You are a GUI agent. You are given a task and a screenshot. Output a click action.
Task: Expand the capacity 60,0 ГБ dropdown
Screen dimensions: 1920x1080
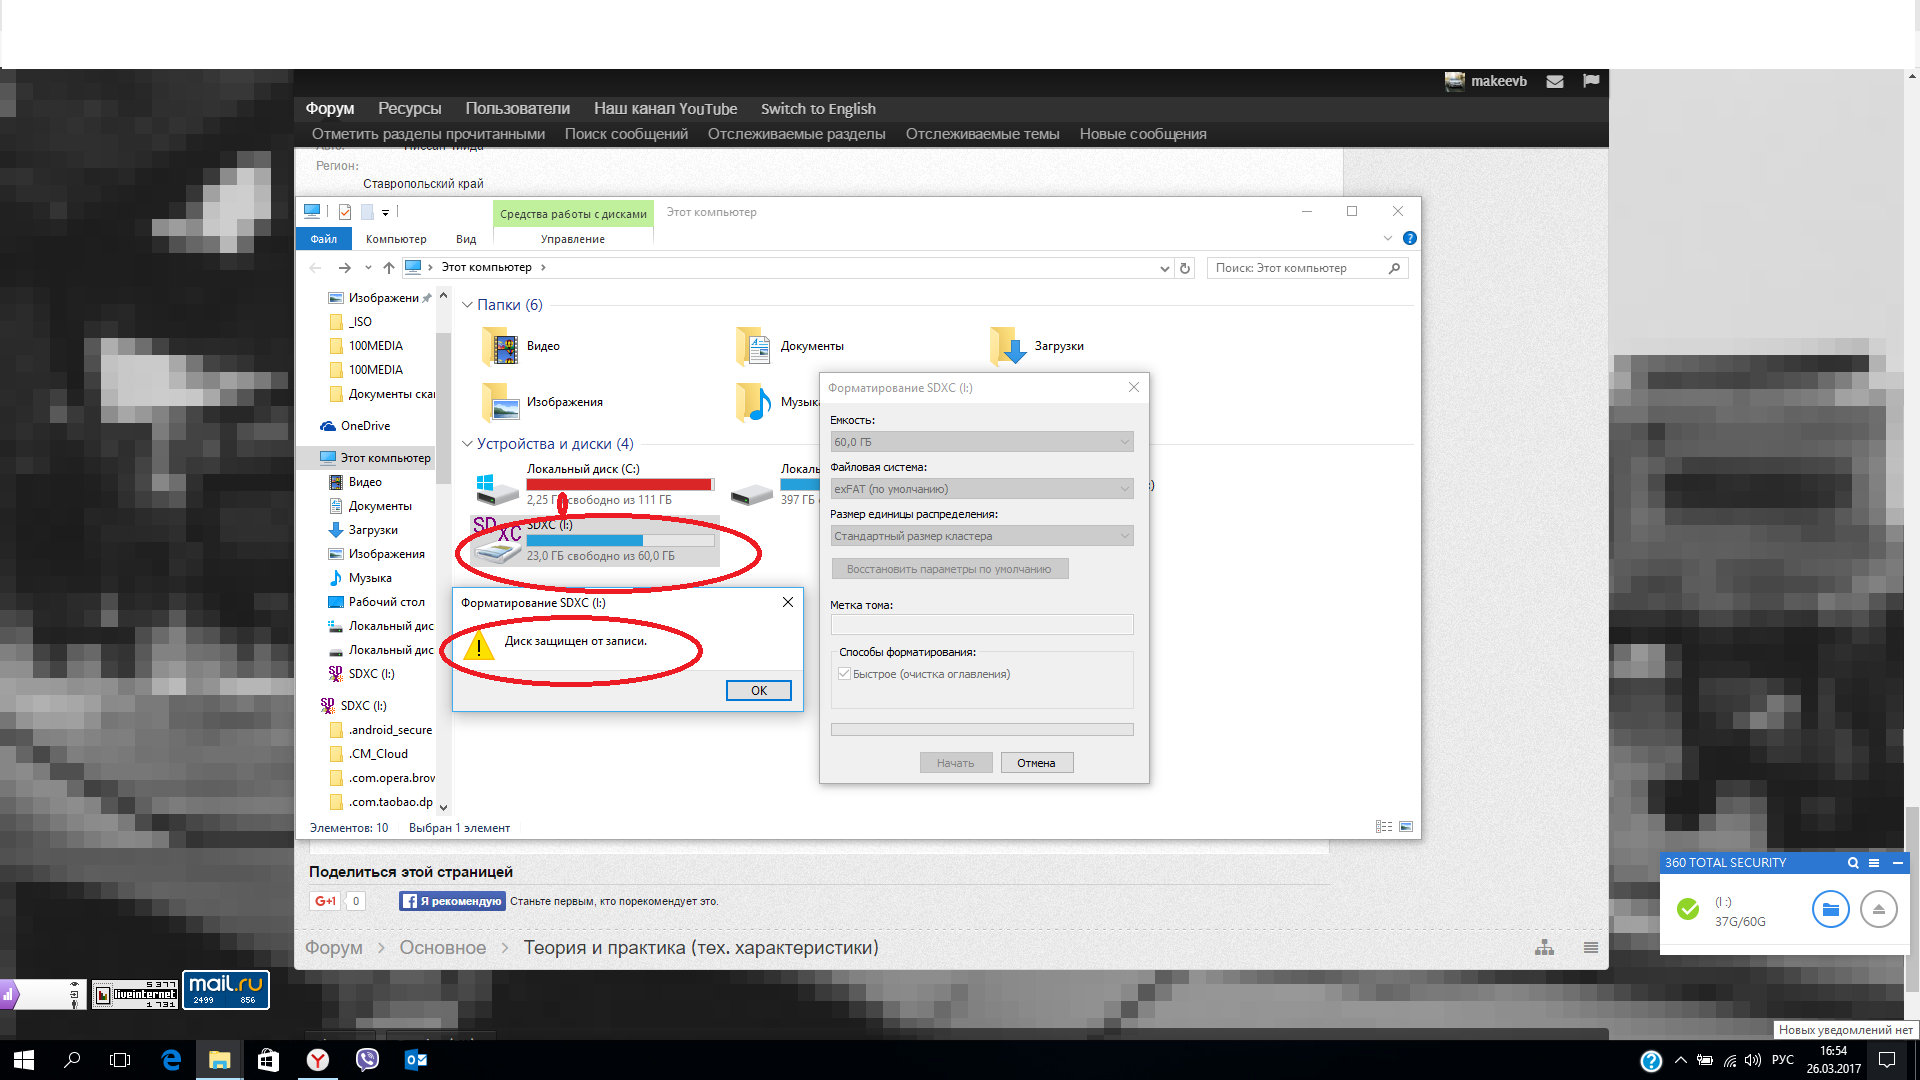coord(981,442)
